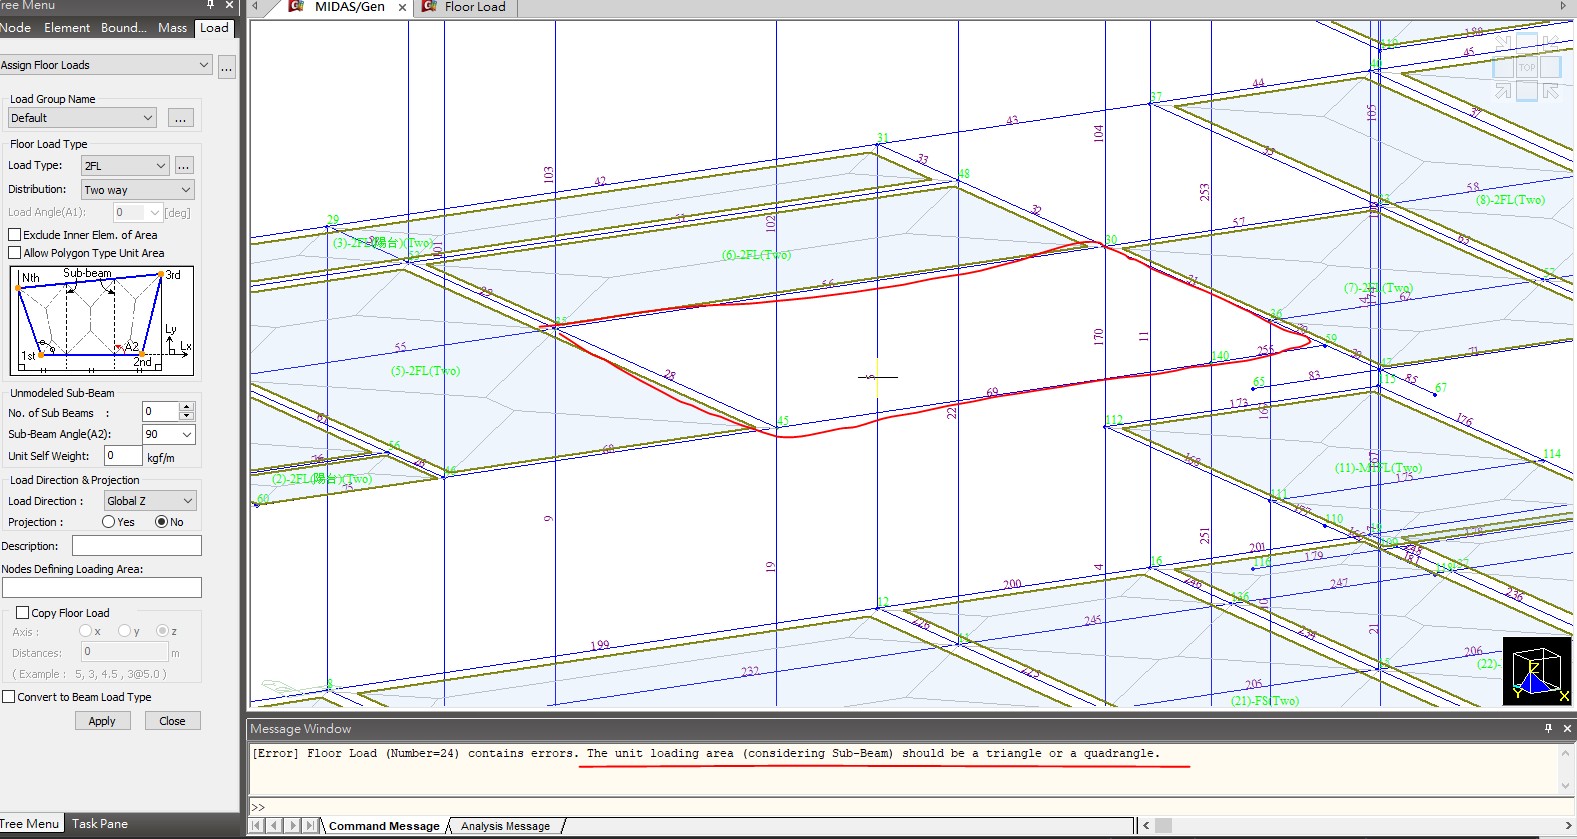The image size is (1577, 839).
Task: Select Yes for Projection
Action: pos(109,522)
